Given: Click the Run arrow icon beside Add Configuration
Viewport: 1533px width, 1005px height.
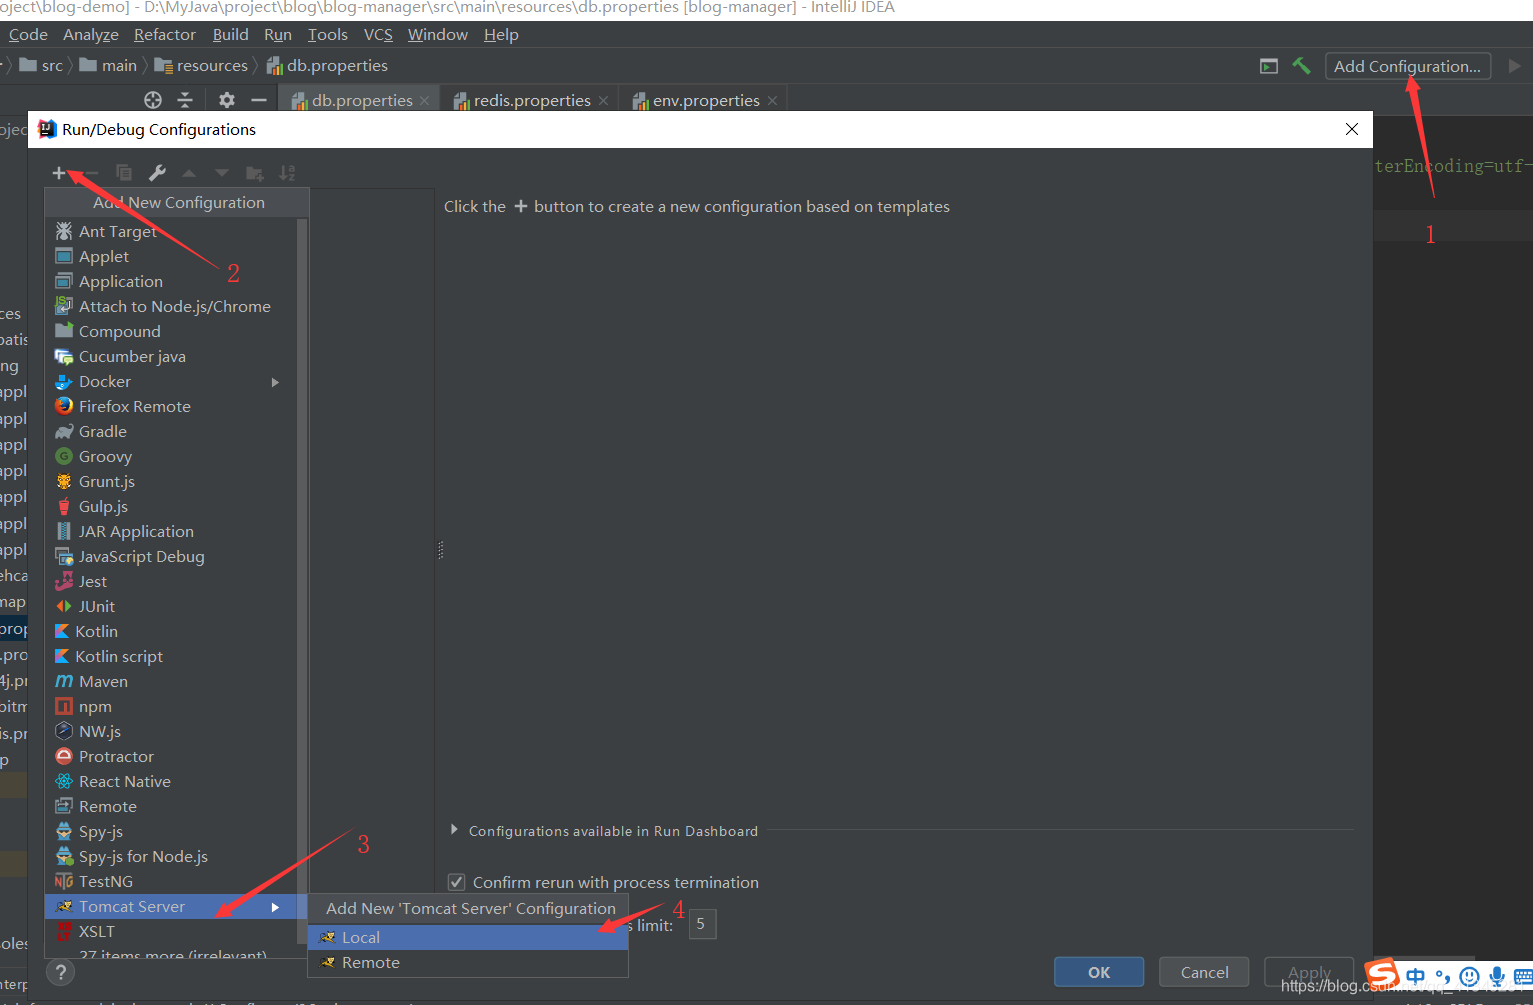Looking at the screenshot, I should coord(1514,66).
